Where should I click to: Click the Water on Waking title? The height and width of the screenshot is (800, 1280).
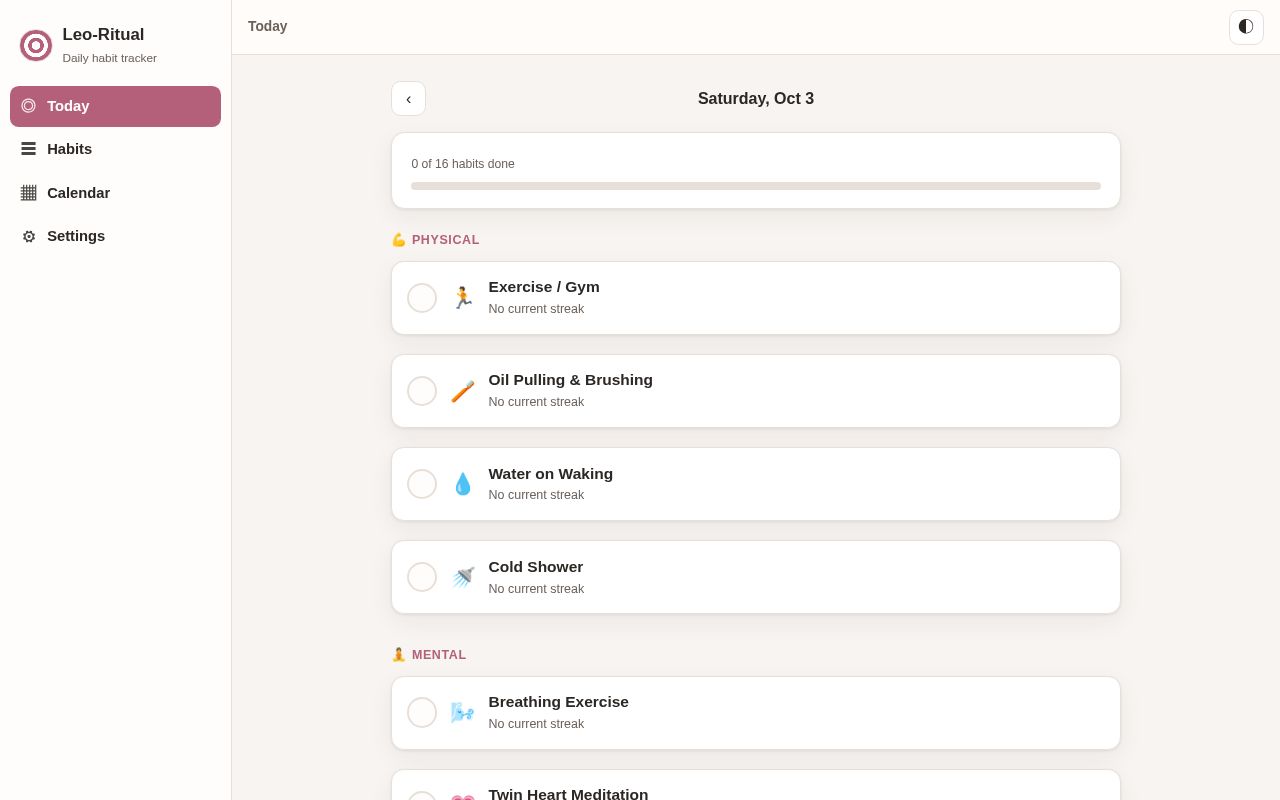click(x=551, y=474)
